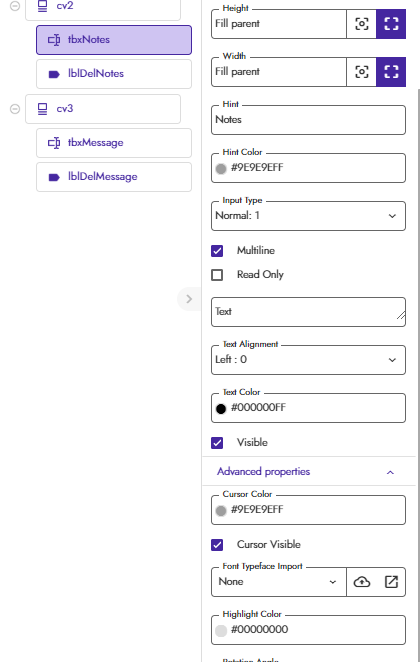Select the tbxNotes tree item
Viewport: 420px width, 662px height.
pos(114,40)
